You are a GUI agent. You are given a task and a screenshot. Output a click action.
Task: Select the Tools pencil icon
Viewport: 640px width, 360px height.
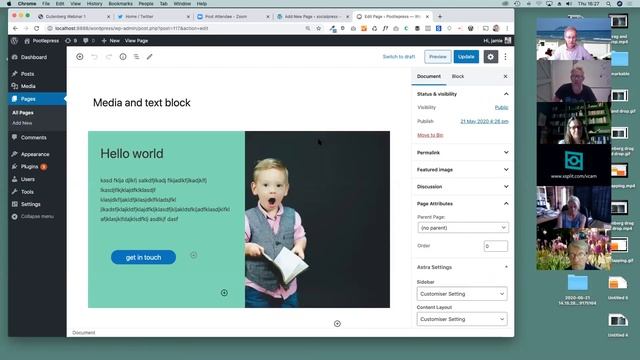(x=149, y=57)
